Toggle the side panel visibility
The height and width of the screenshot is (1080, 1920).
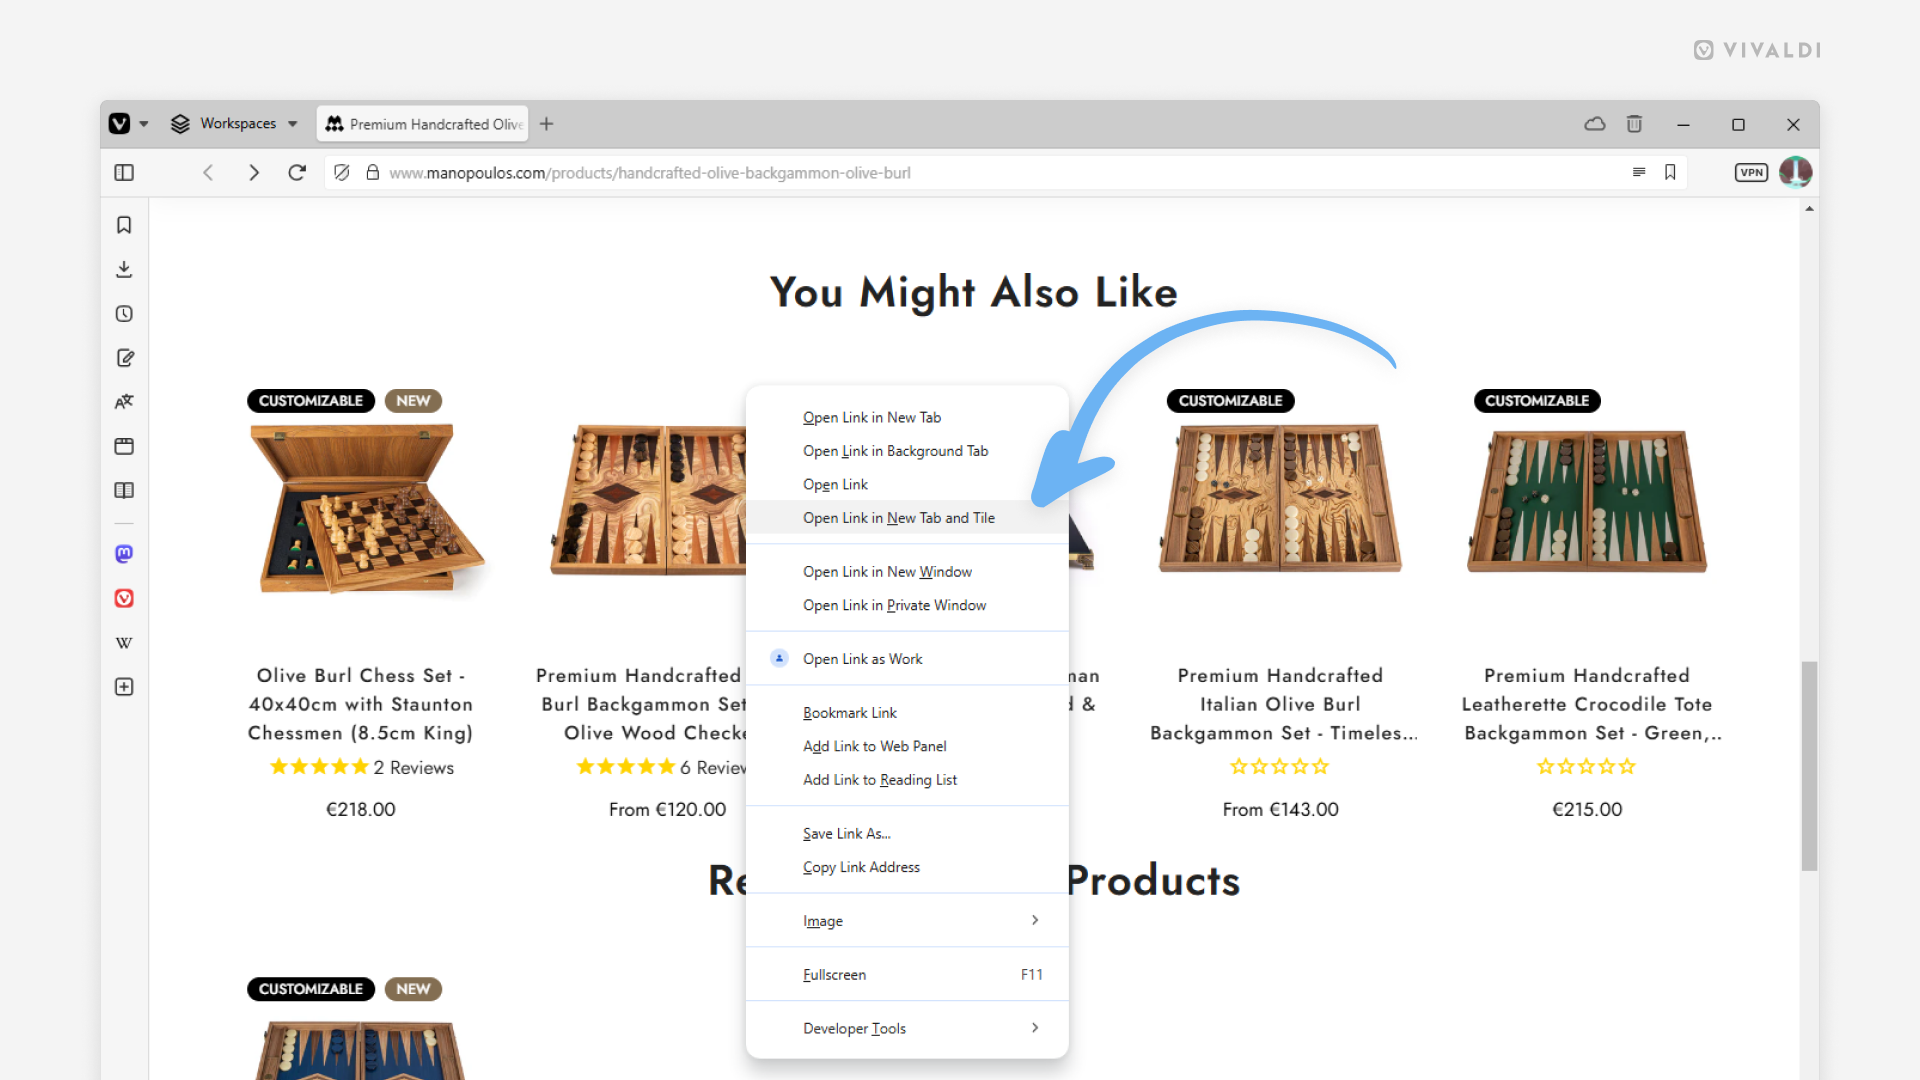[x=124, y=173]
